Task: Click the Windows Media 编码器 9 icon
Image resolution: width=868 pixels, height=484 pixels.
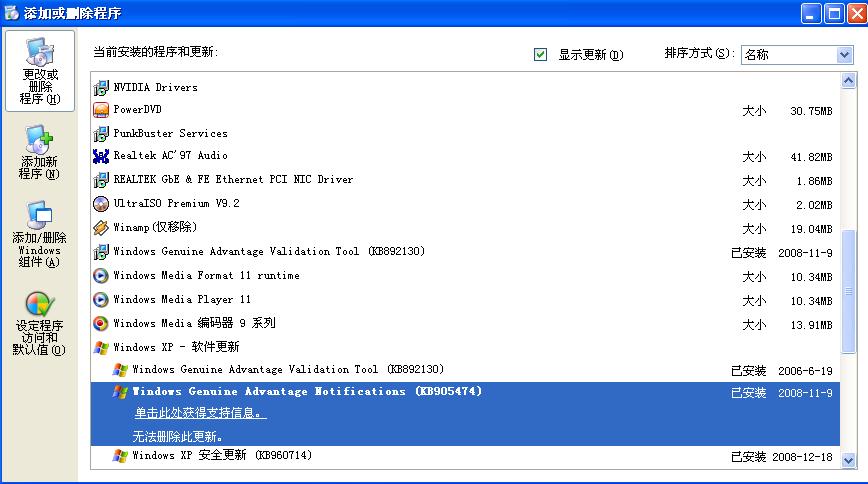Action: click(x=101, y=323)
